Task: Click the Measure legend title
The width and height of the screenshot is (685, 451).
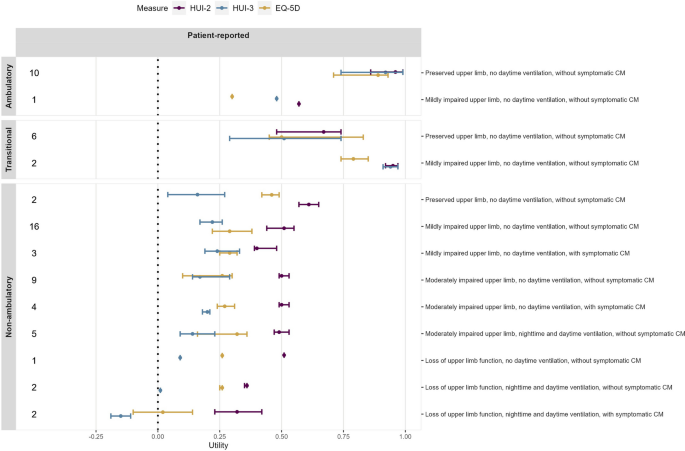Action: tap(150, 8)
